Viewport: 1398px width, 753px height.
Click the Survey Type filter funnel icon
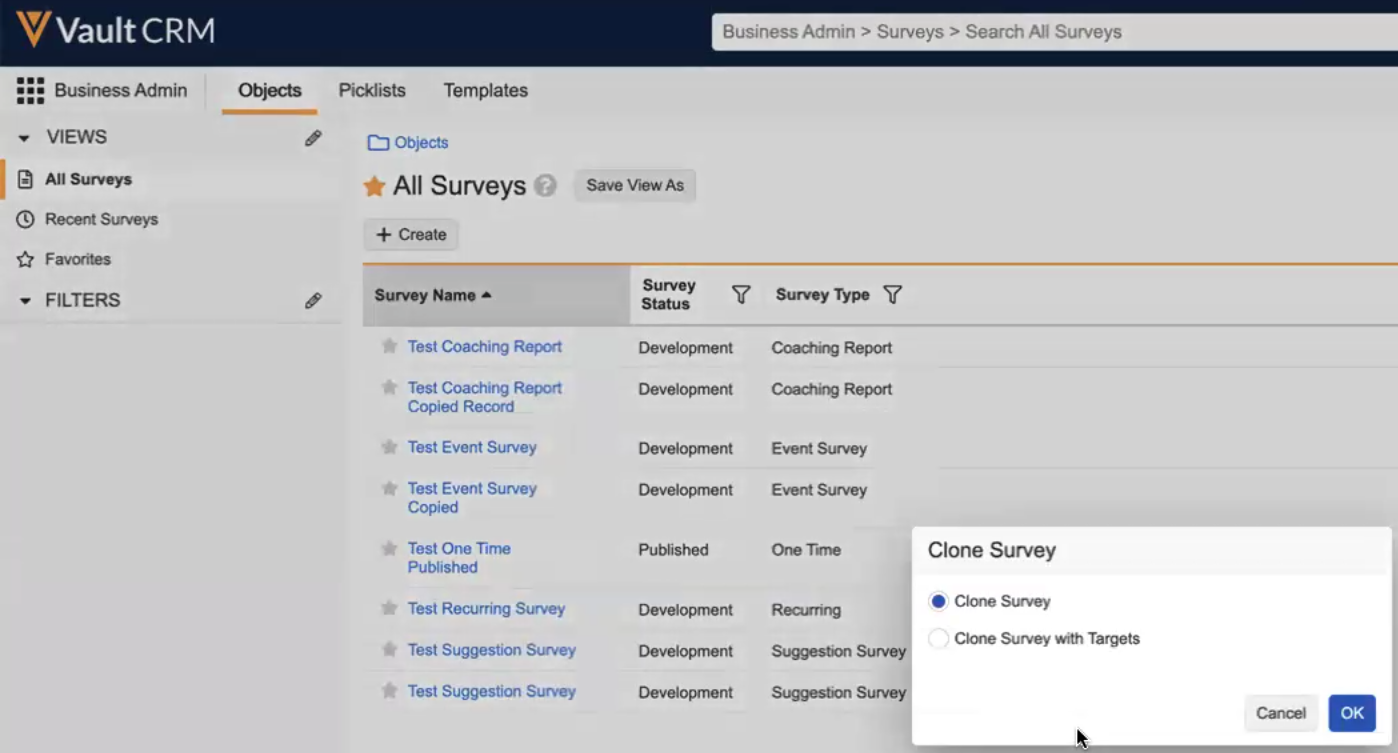[x=893, y=295]
